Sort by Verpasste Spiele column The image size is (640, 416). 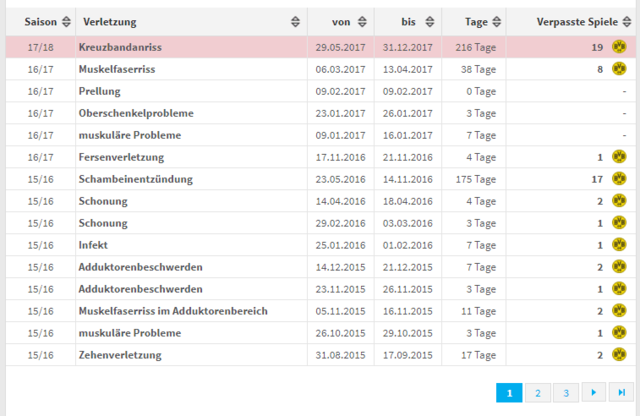pos(627,22)
